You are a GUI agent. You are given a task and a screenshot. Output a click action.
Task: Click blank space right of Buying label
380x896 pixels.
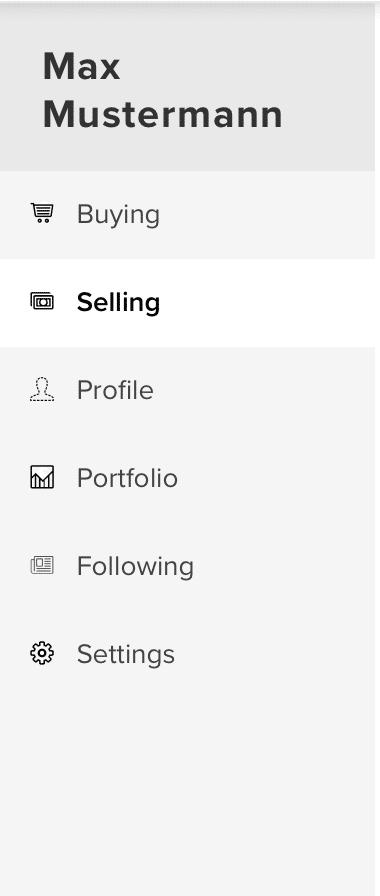tap(267, 215)
